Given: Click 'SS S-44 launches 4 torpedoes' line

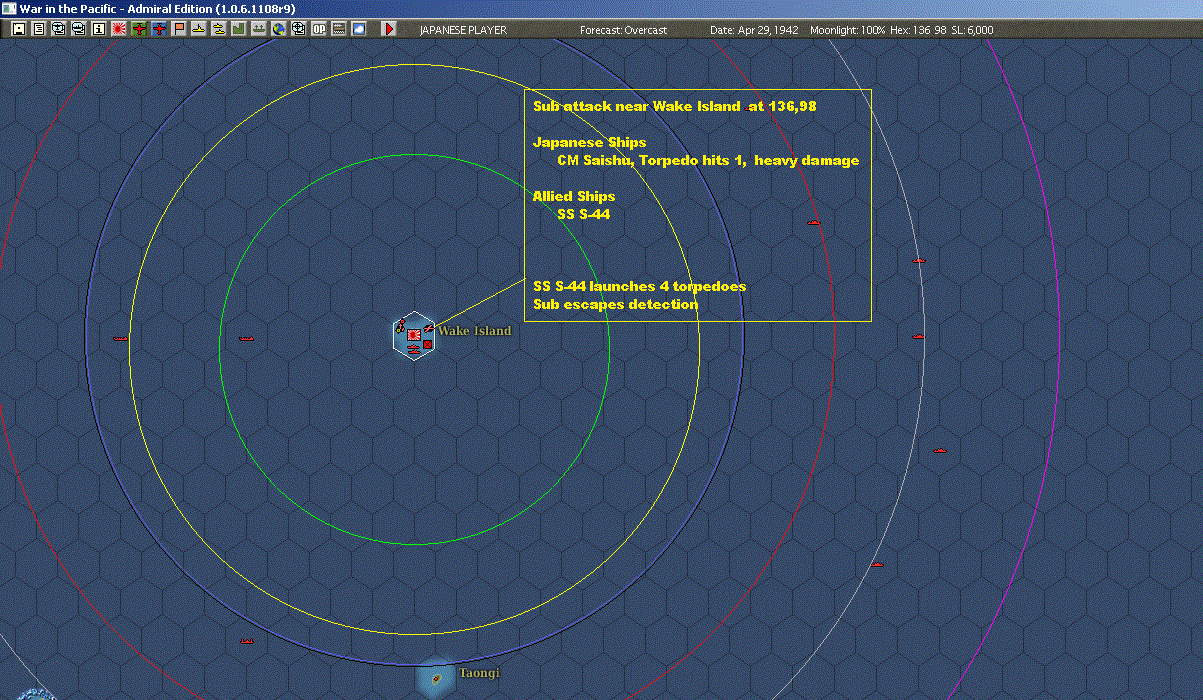Looking at the screenshot, I should (639, 286).
